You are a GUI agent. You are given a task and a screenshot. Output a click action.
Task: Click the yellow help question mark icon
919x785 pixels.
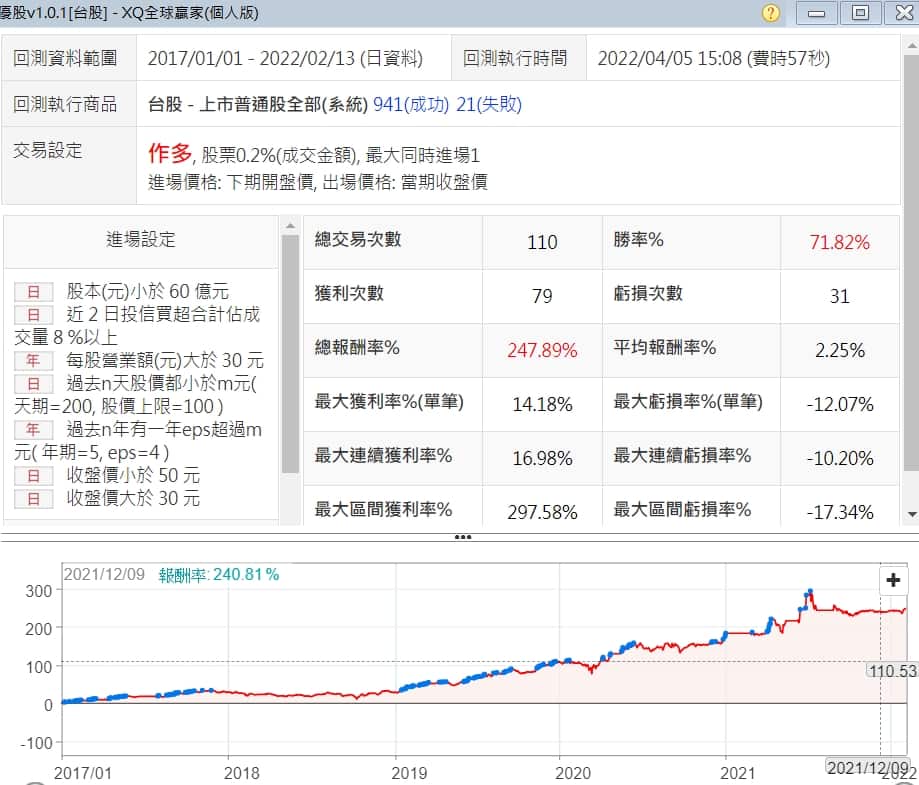click(771, 13)
